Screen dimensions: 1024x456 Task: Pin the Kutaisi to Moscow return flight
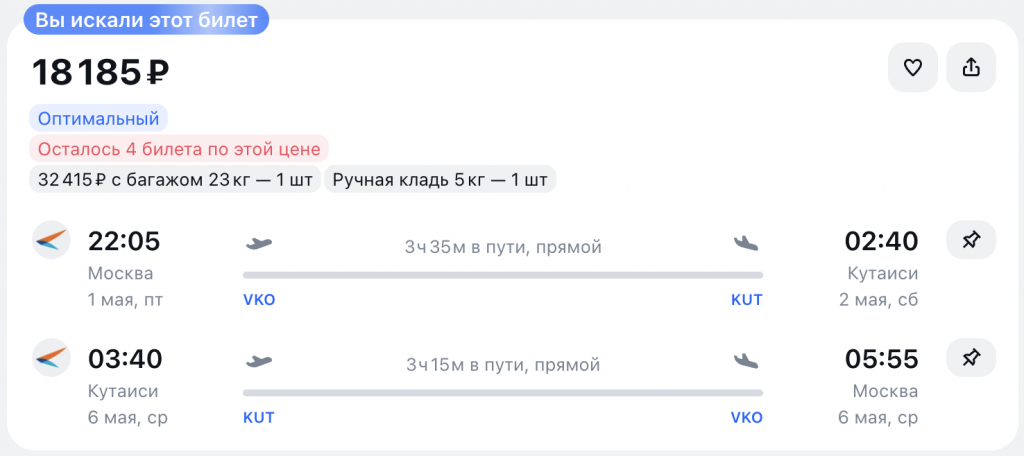tap(971, 358)
